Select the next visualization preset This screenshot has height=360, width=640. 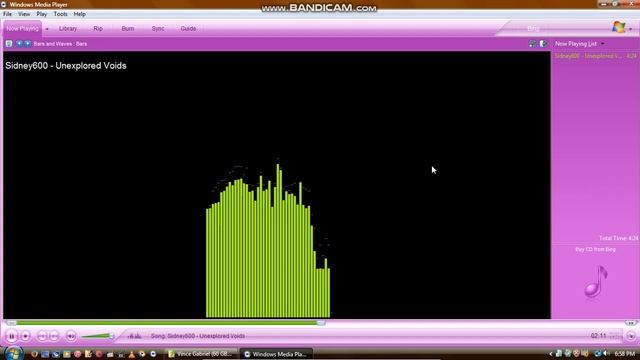click(27, 44)
